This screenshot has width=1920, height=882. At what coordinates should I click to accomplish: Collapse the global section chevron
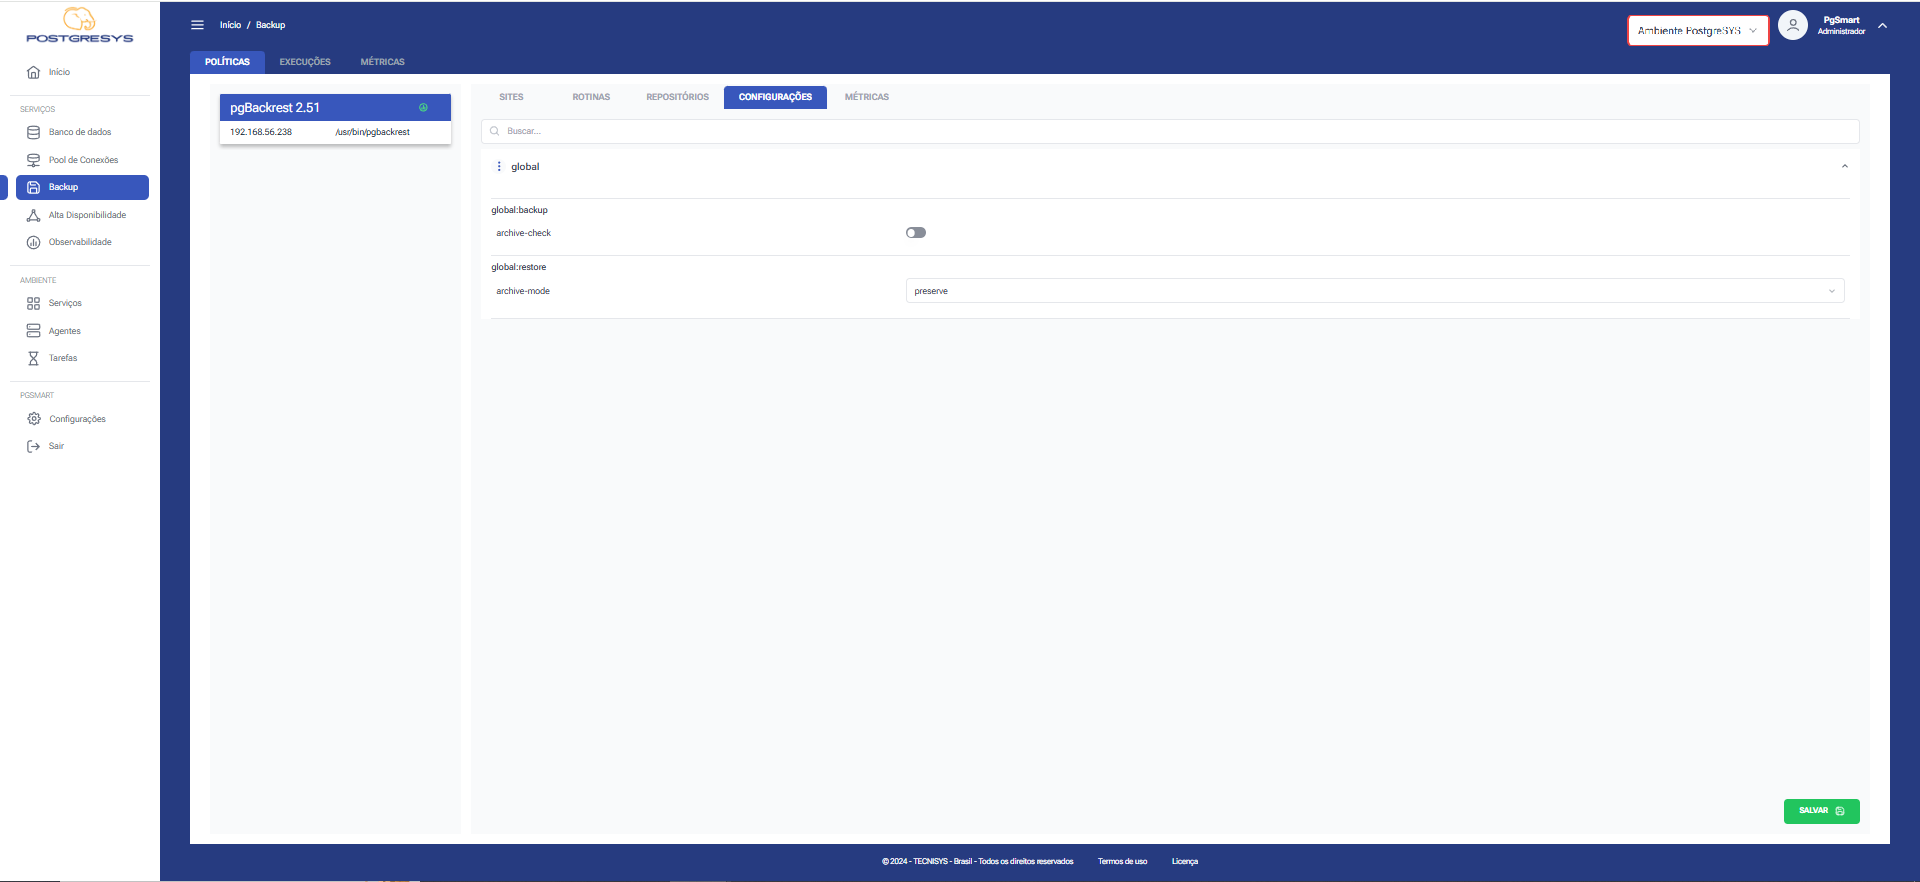coord(1845,166)
